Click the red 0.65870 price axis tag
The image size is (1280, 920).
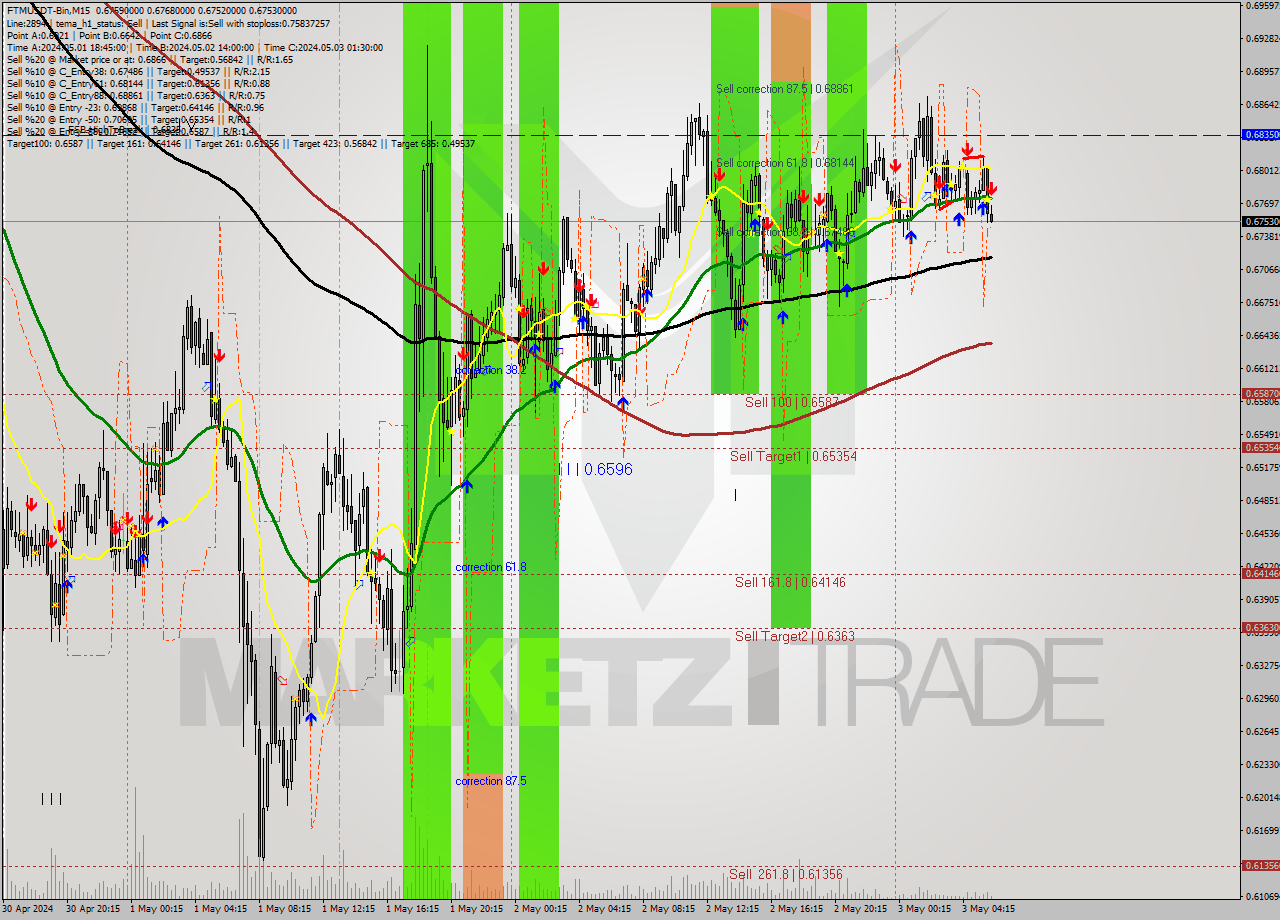1260,394
